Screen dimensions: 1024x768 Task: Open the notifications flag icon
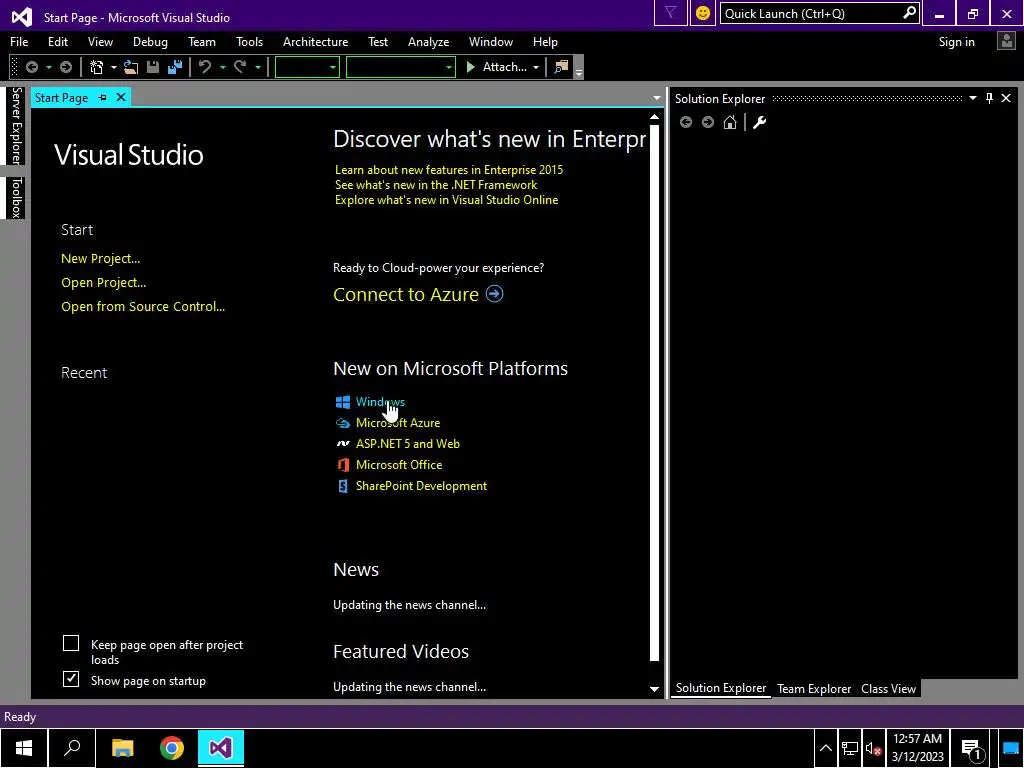pyautogui.click(x=671, y=13)
